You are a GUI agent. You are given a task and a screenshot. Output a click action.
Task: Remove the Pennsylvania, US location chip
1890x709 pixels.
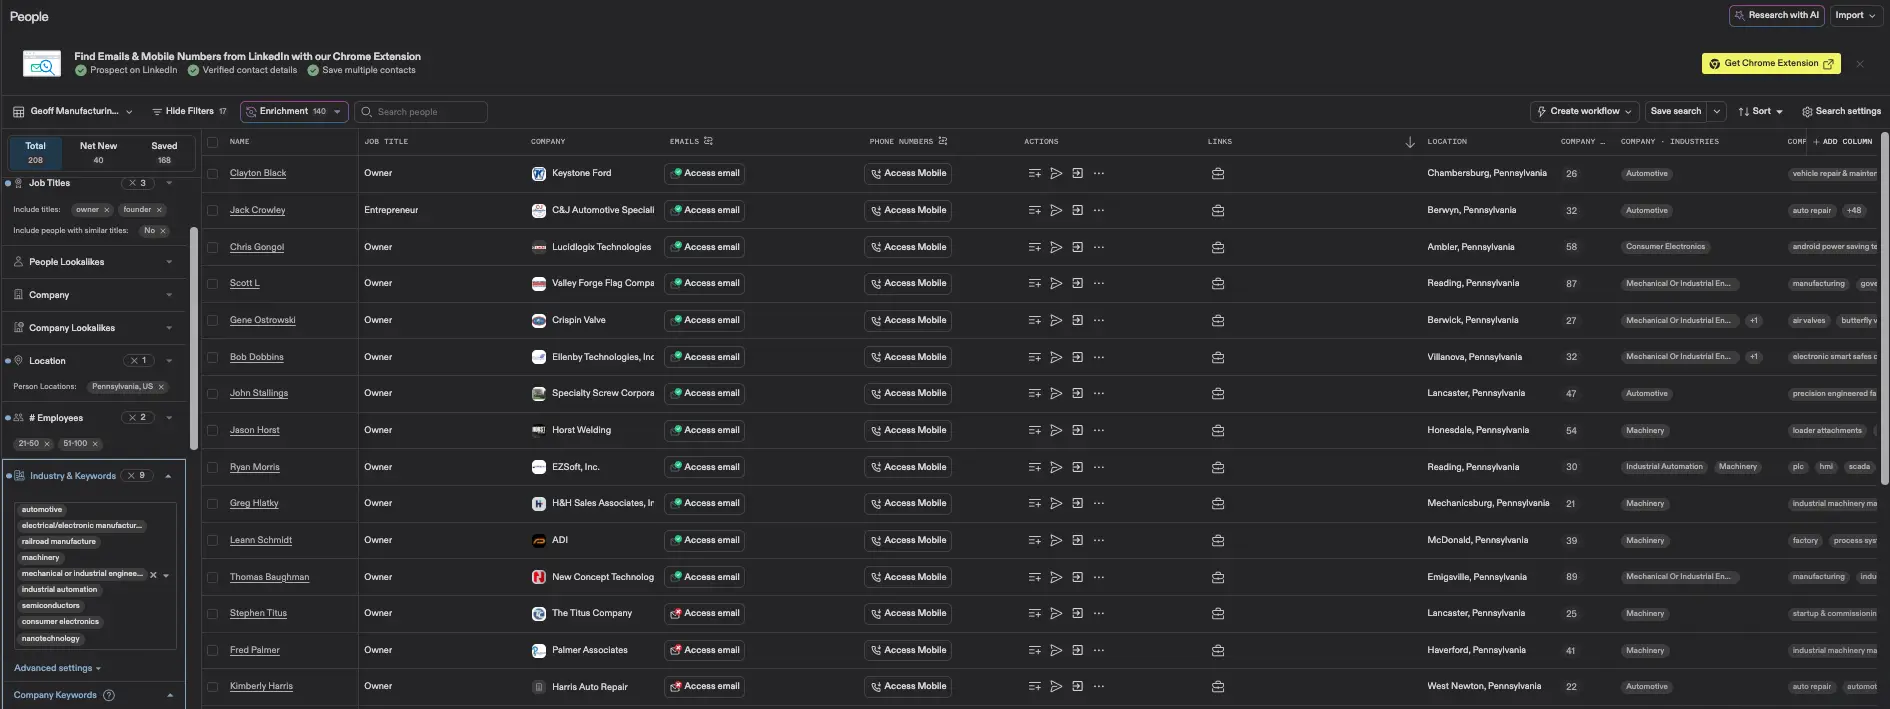coord(161,387)
